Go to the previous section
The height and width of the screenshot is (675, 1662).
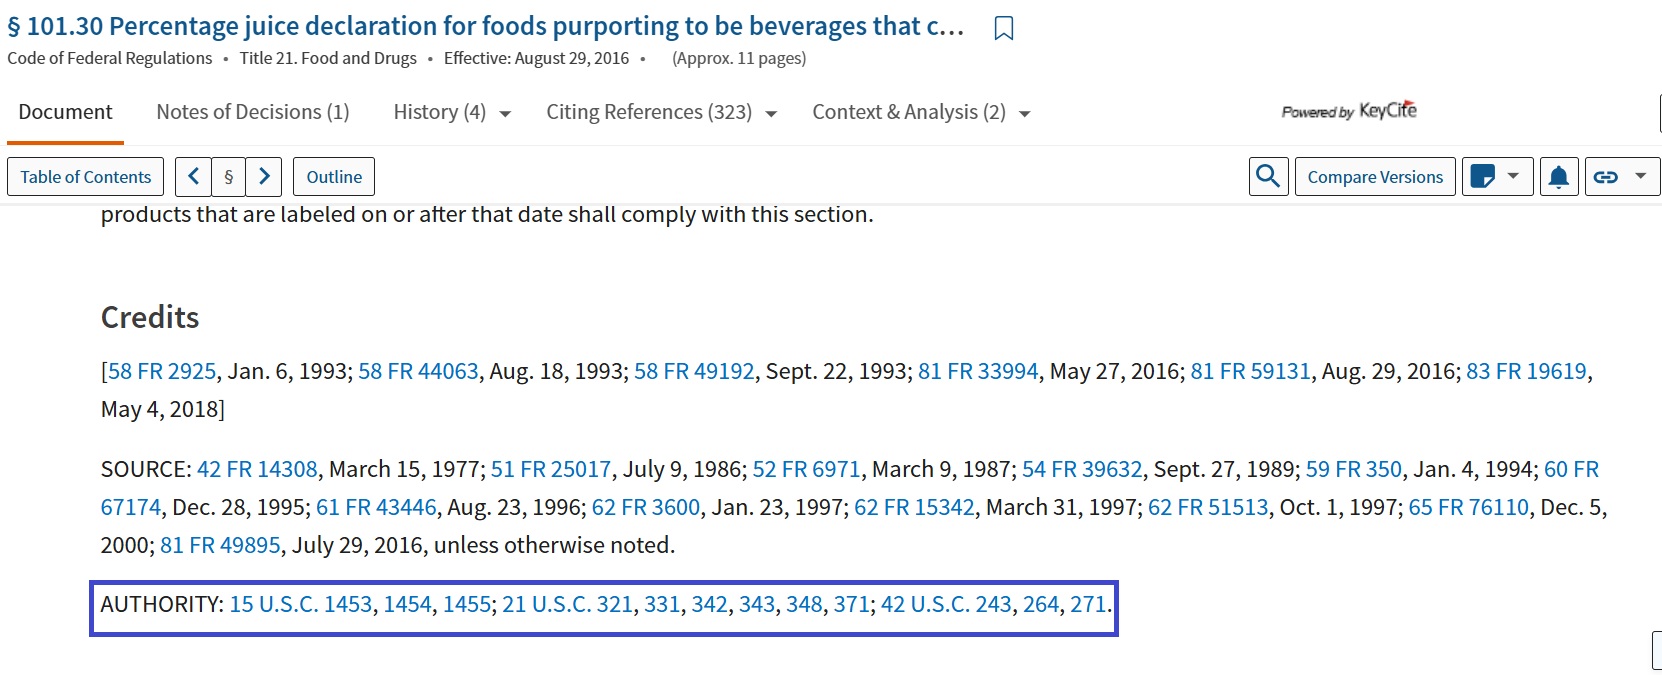coord(193,176)
